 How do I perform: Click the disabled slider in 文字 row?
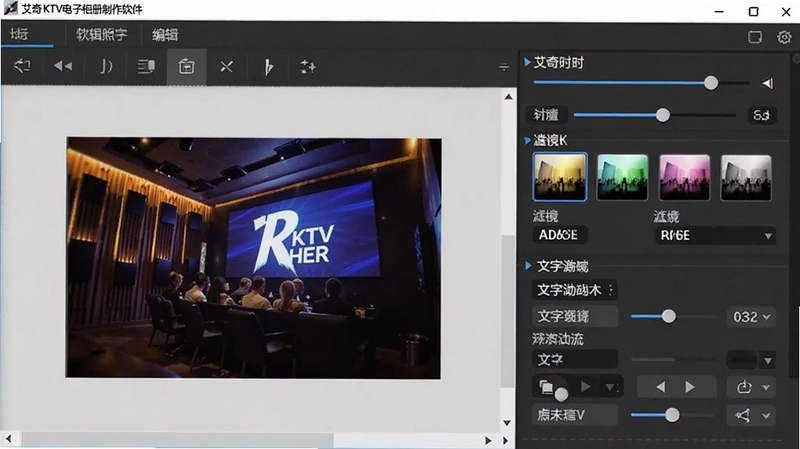pos(673,360)
